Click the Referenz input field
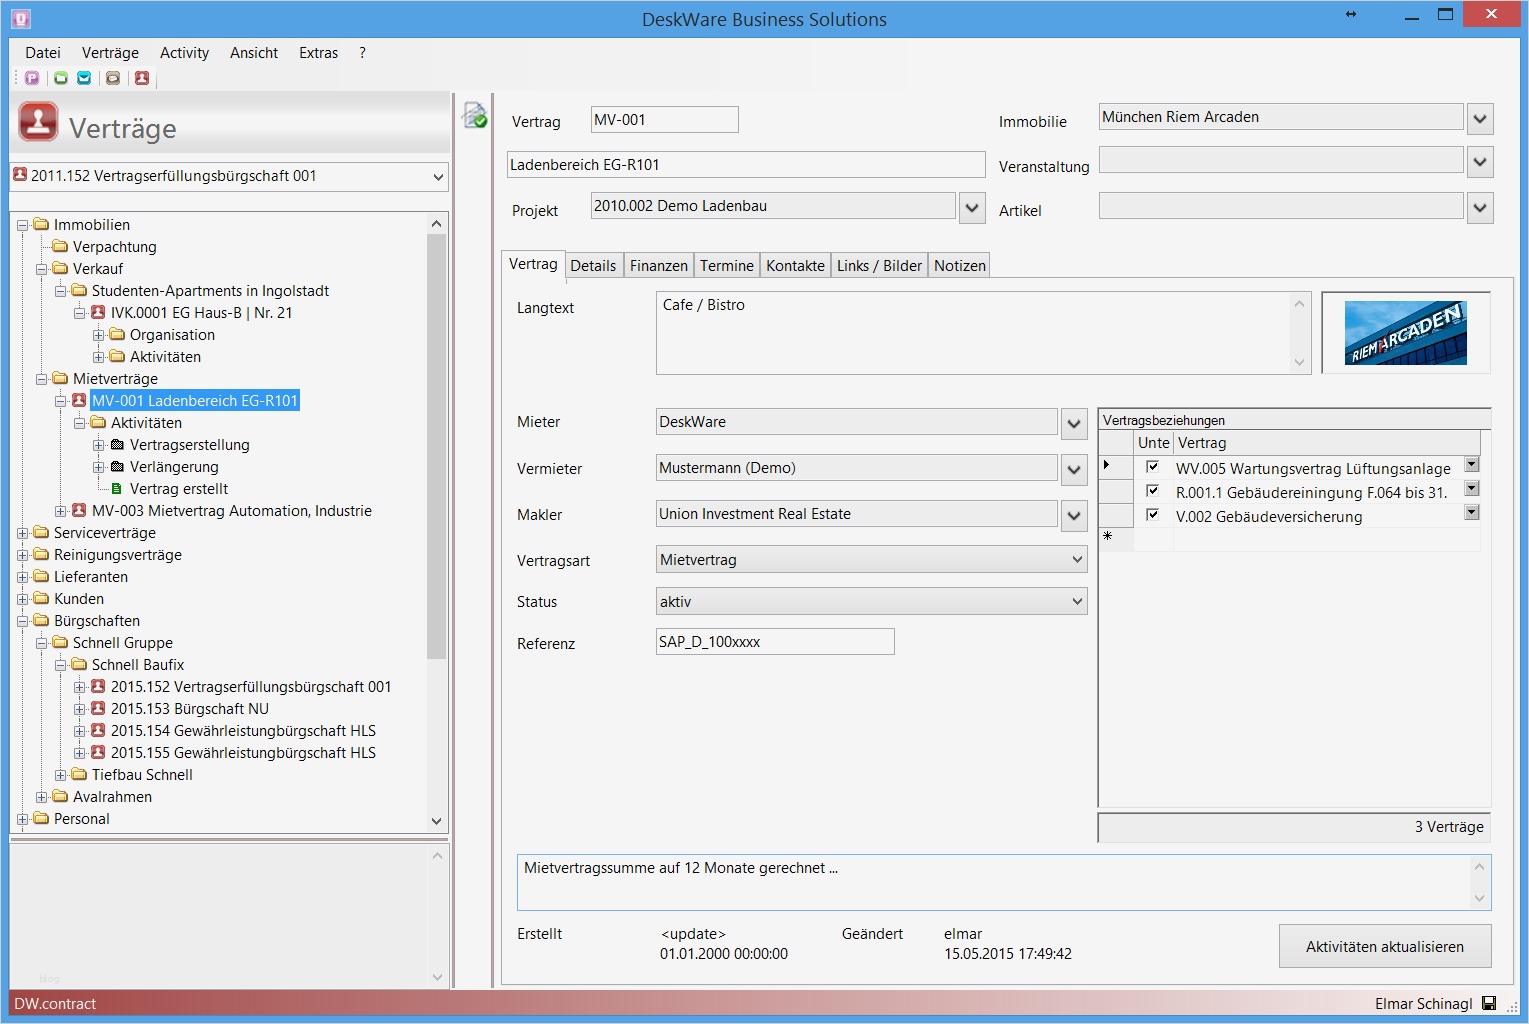 [x=774, y=642]
